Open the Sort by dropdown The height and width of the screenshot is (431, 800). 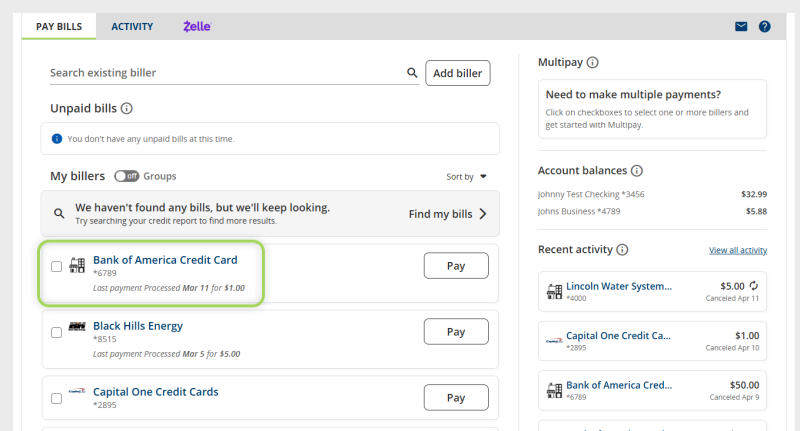(x=466, y=176)
